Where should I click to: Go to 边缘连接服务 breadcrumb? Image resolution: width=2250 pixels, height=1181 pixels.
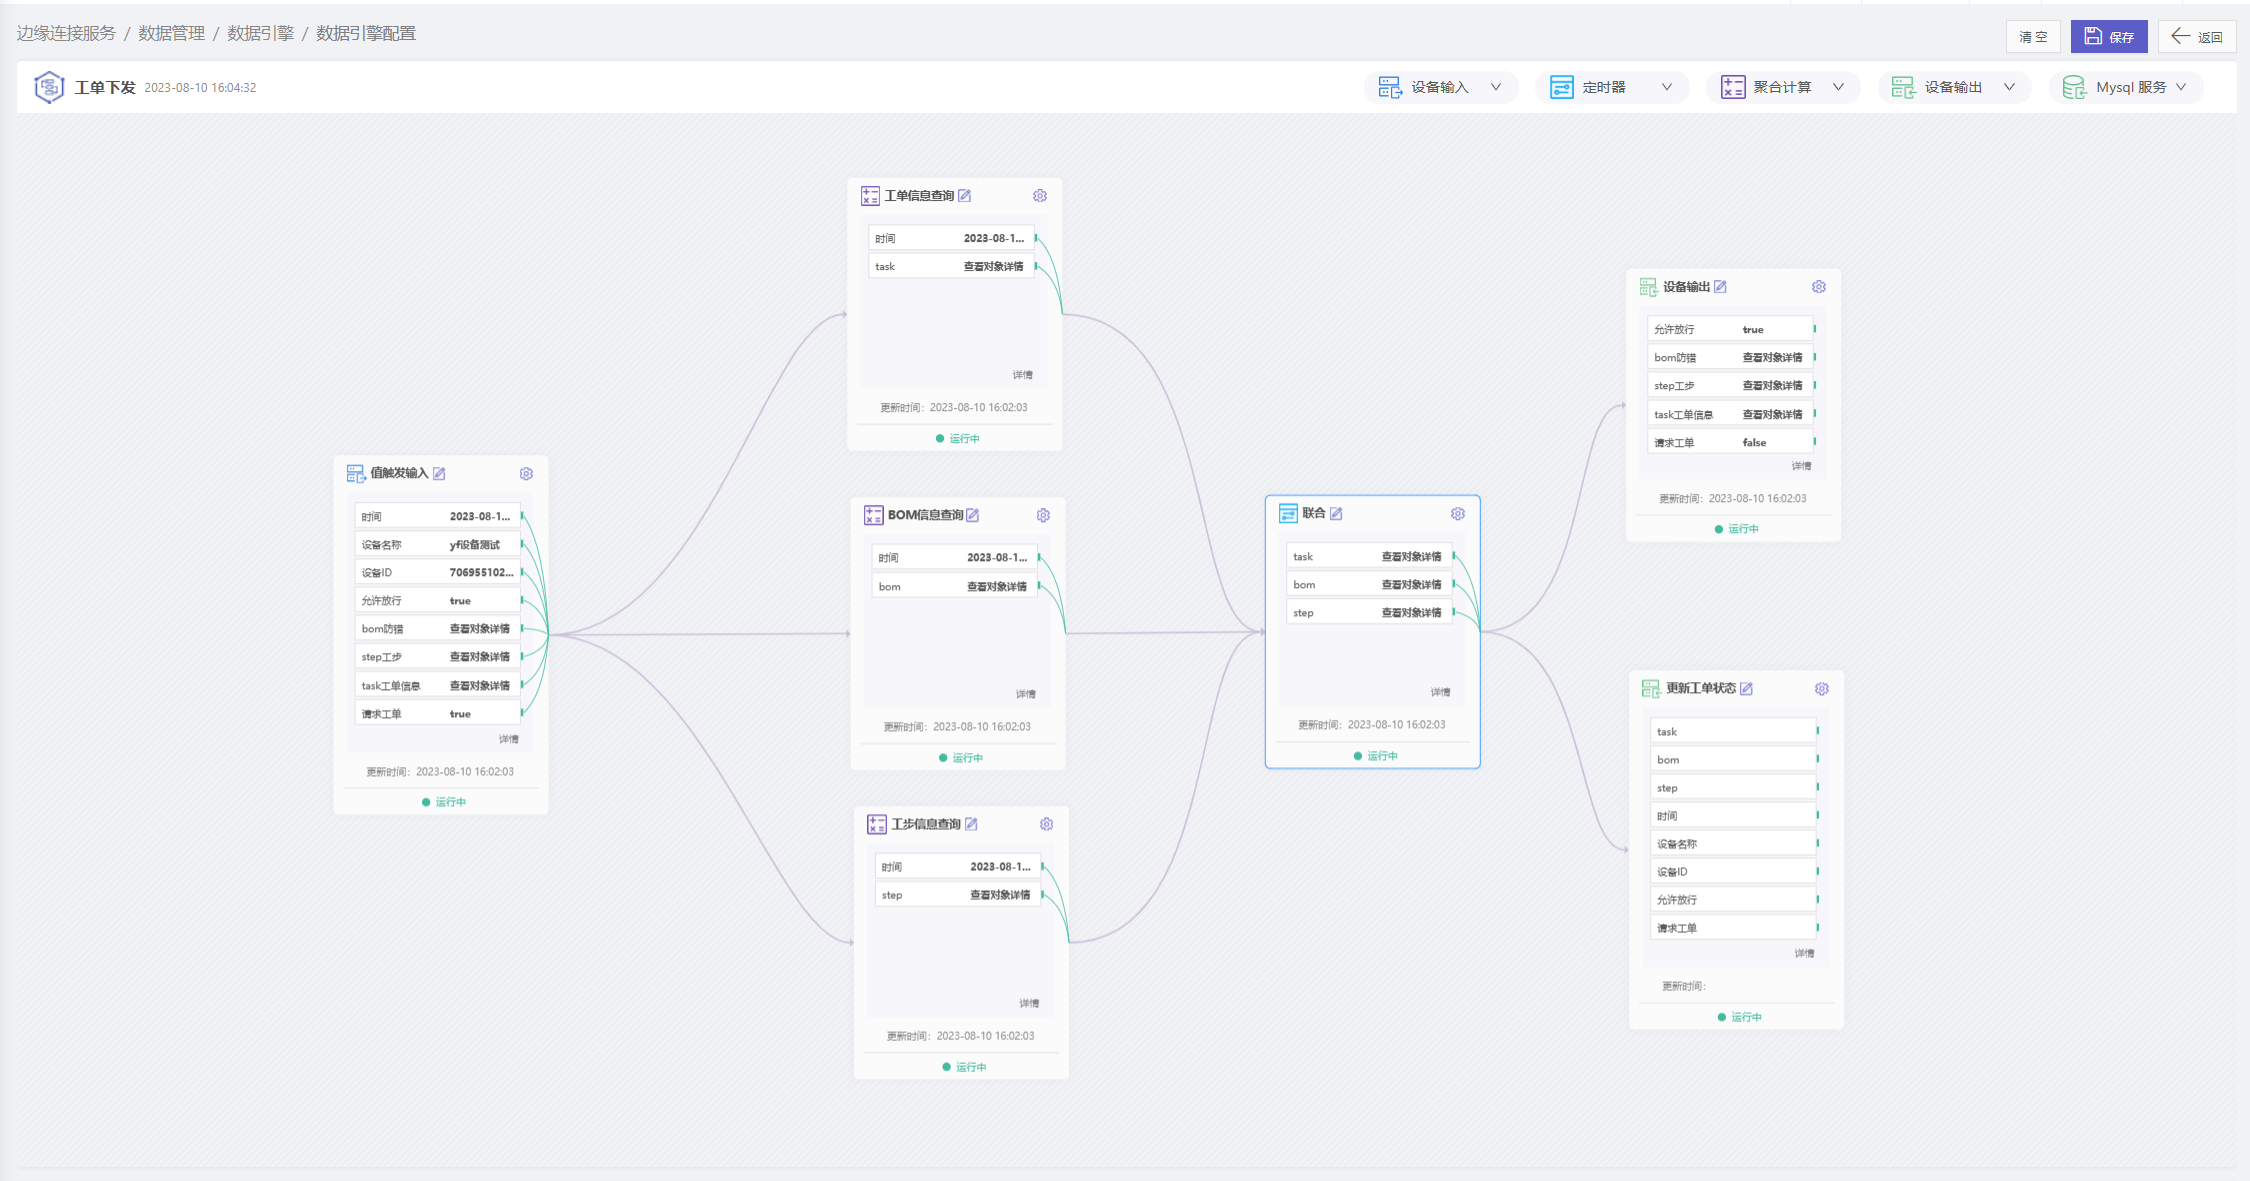pyautogui.click(x=66, y=34)
